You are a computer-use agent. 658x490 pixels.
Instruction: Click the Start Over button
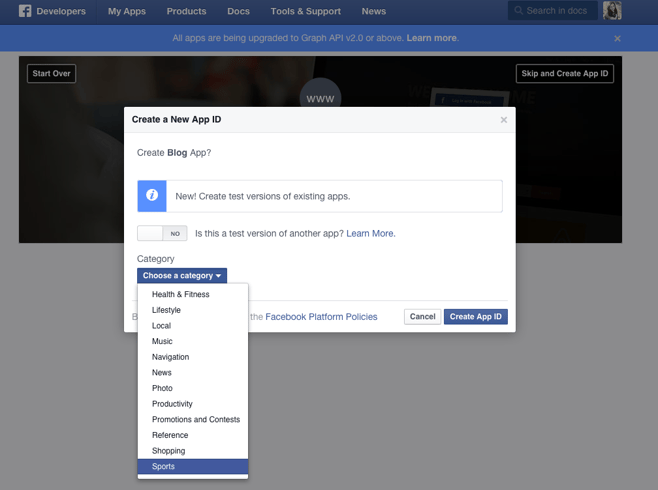(52, 73)
